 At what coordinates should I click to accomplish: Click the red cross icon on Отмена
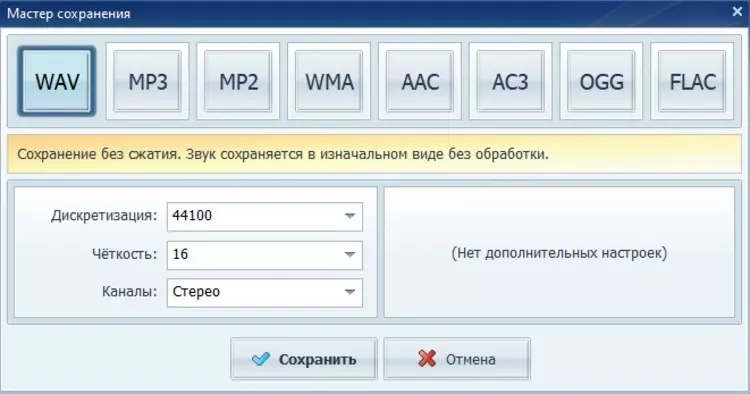(x=427, y=358)
